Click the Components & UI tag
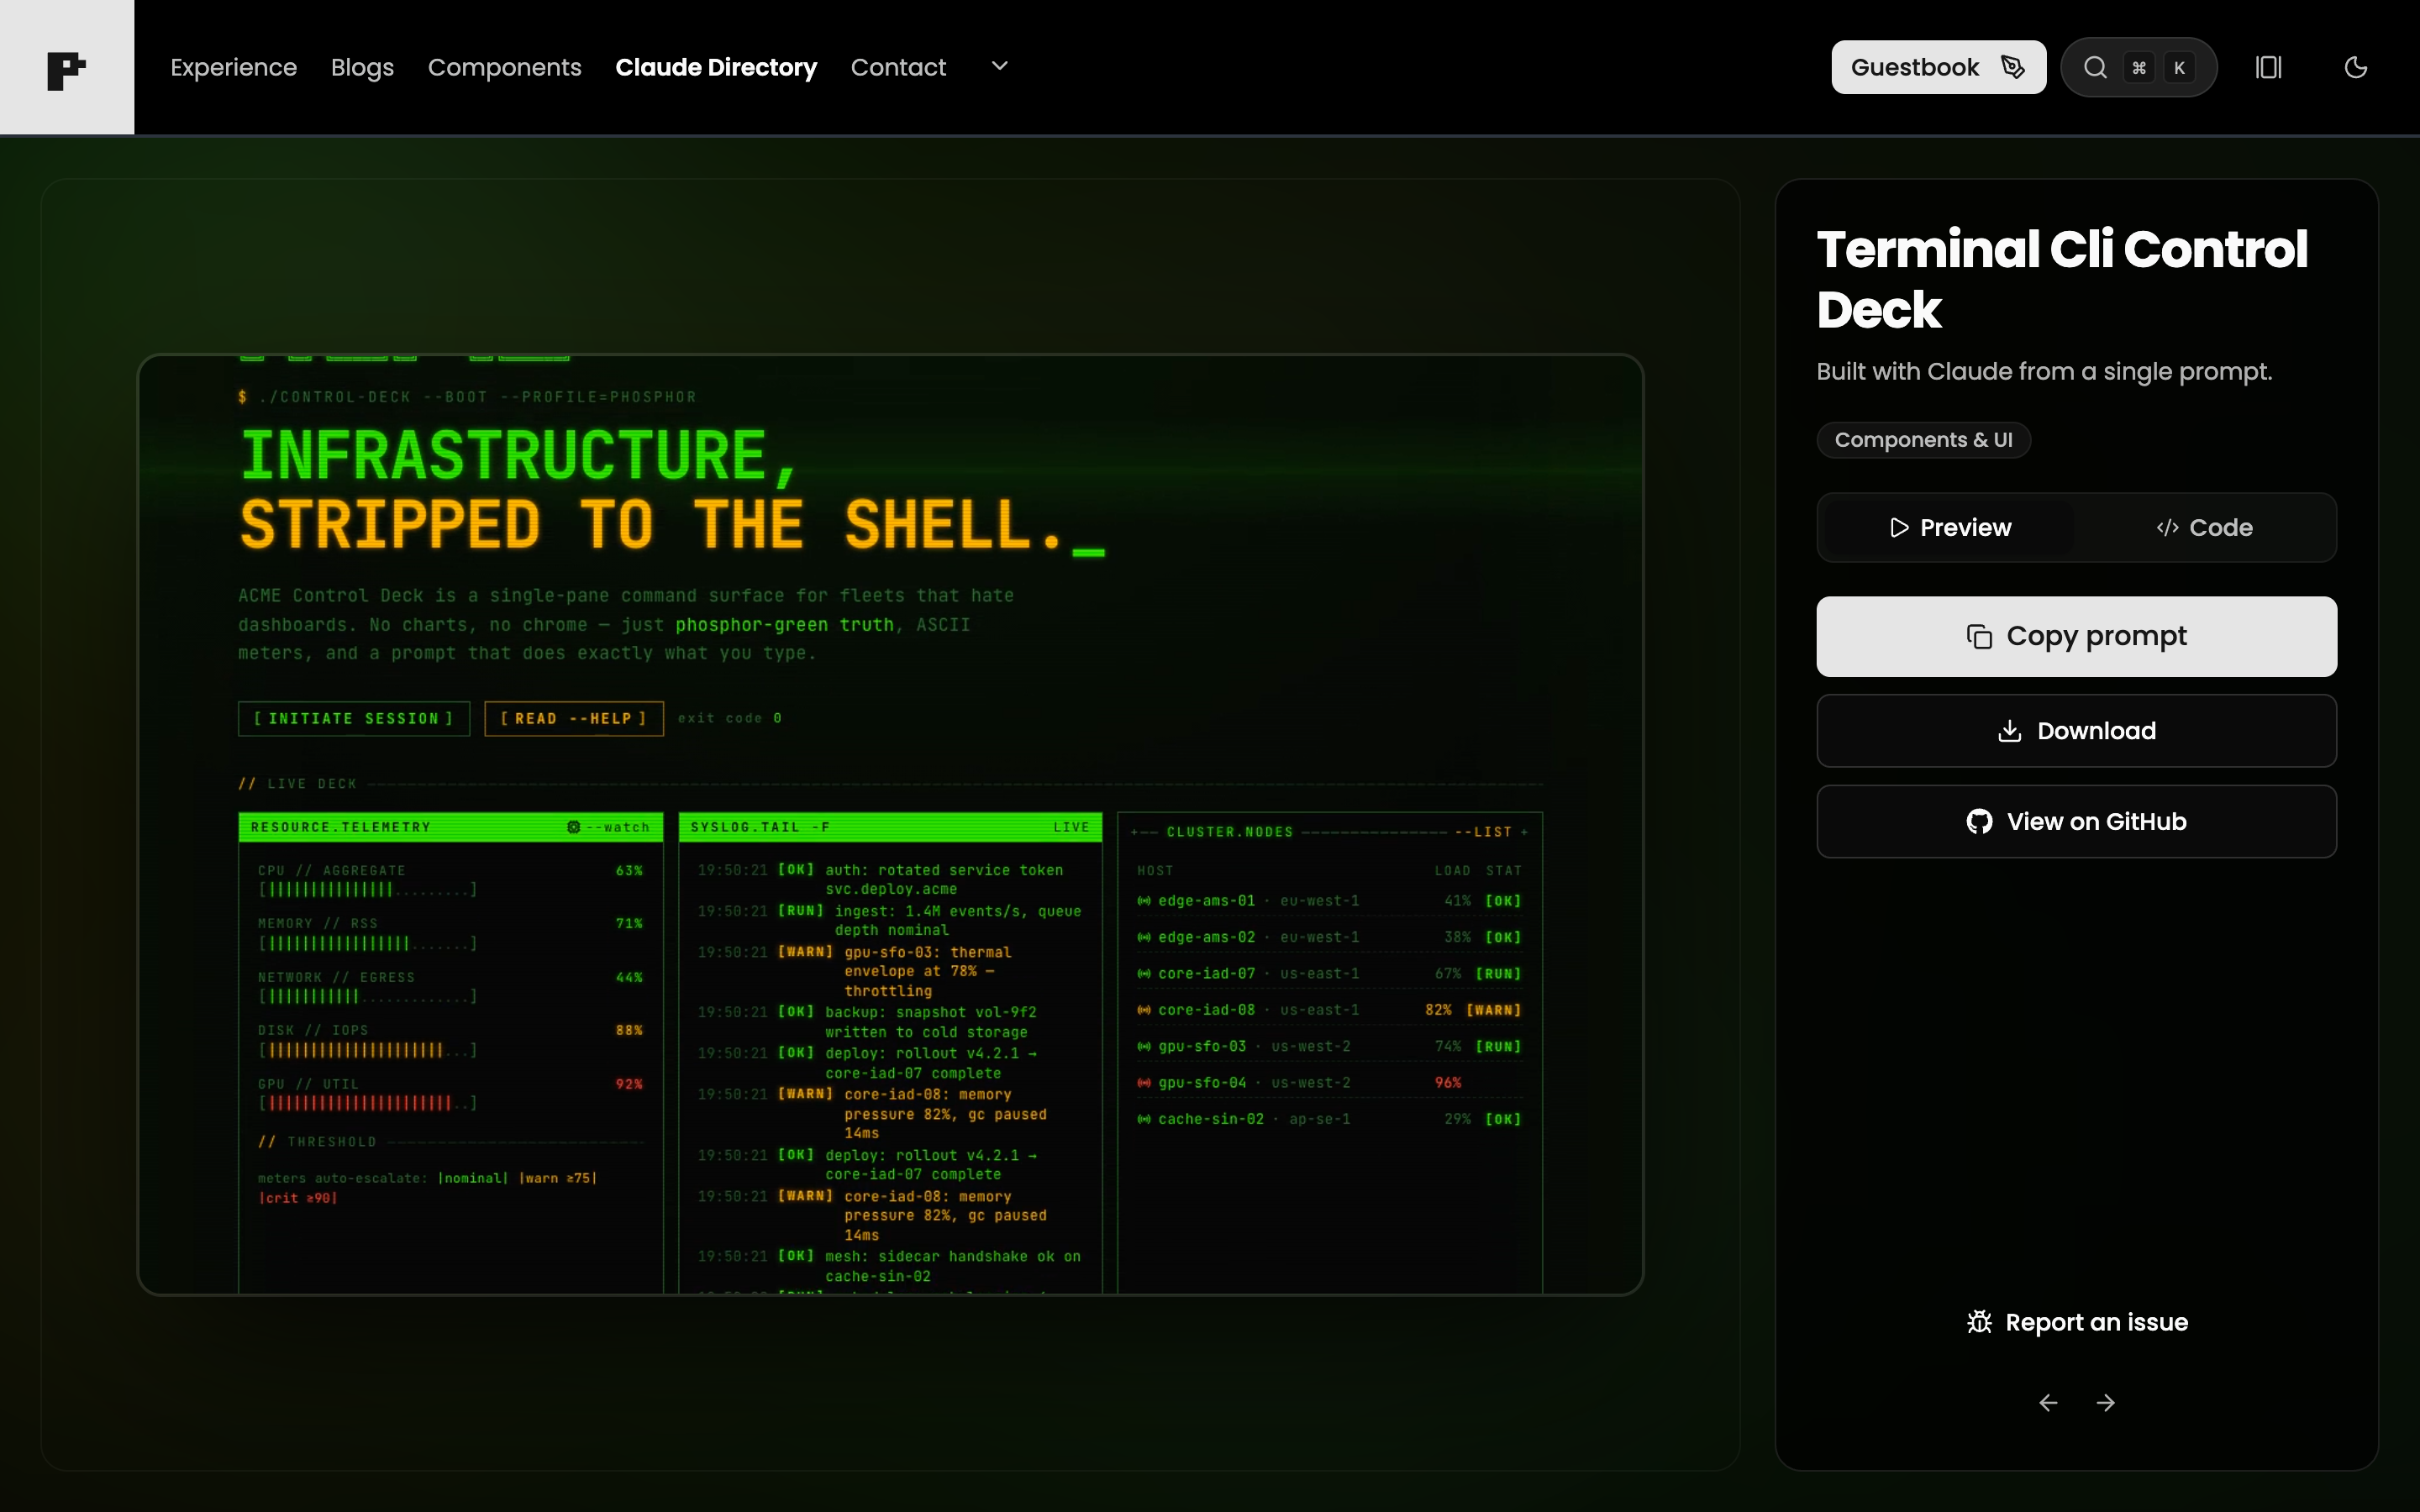The width and height of the screenshot is (2420, 1512). click(x=1923, y=440)
